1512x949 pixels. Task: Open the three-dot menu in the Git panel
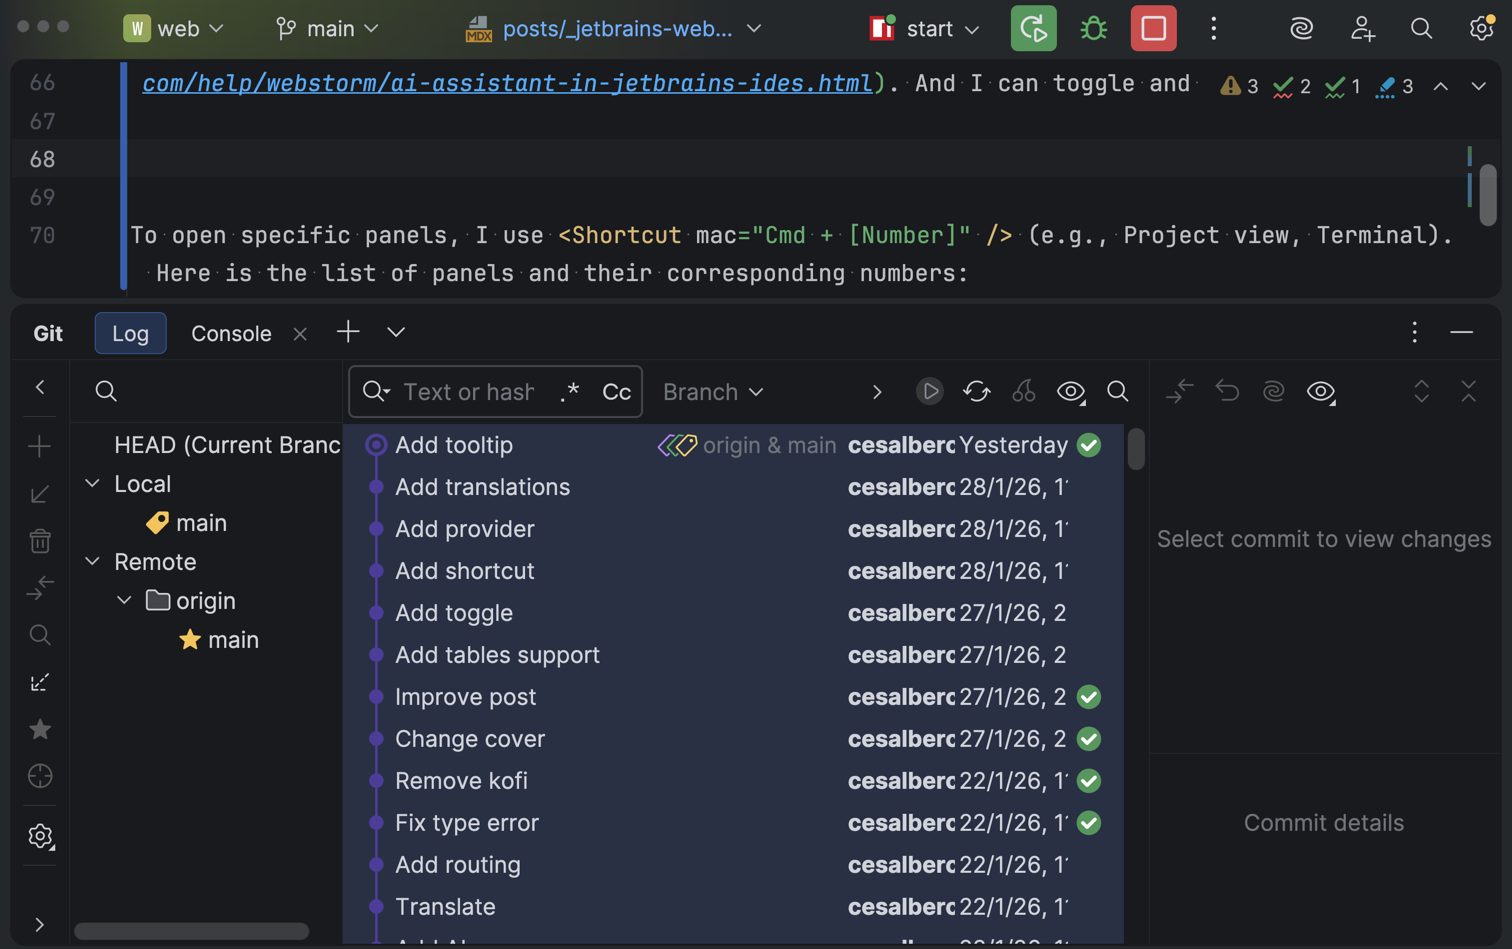point(1414,333)
